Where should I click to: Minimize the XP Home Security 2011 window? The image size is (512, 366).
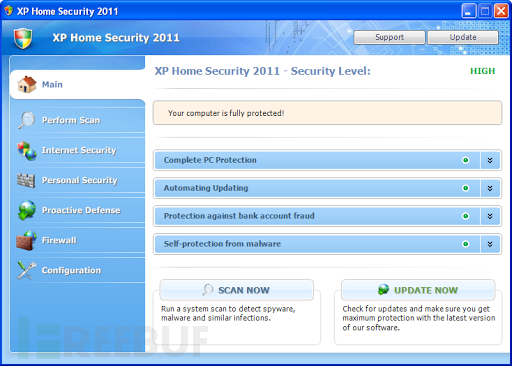pos(468,11)
